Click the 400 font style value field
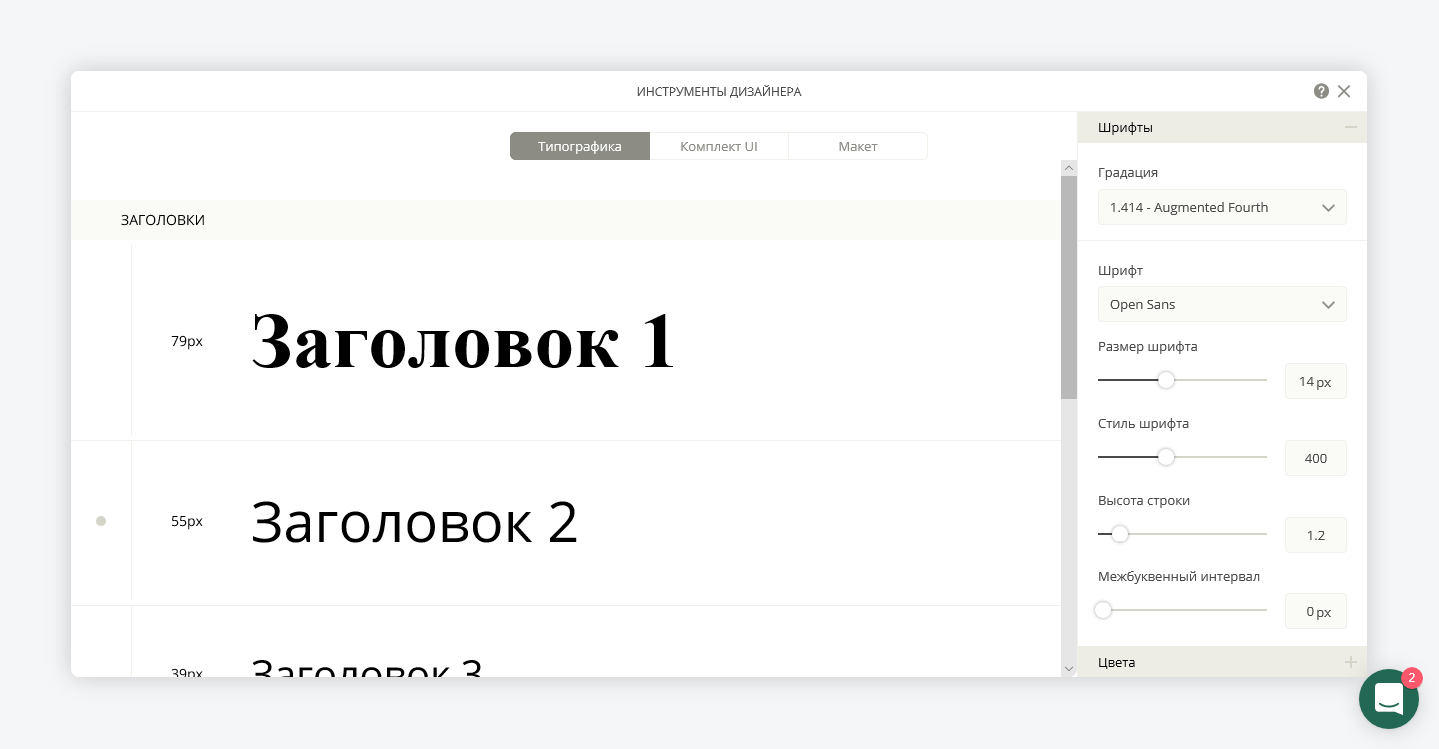Screen dimensions: 1439x749 tap(1315, 458)
